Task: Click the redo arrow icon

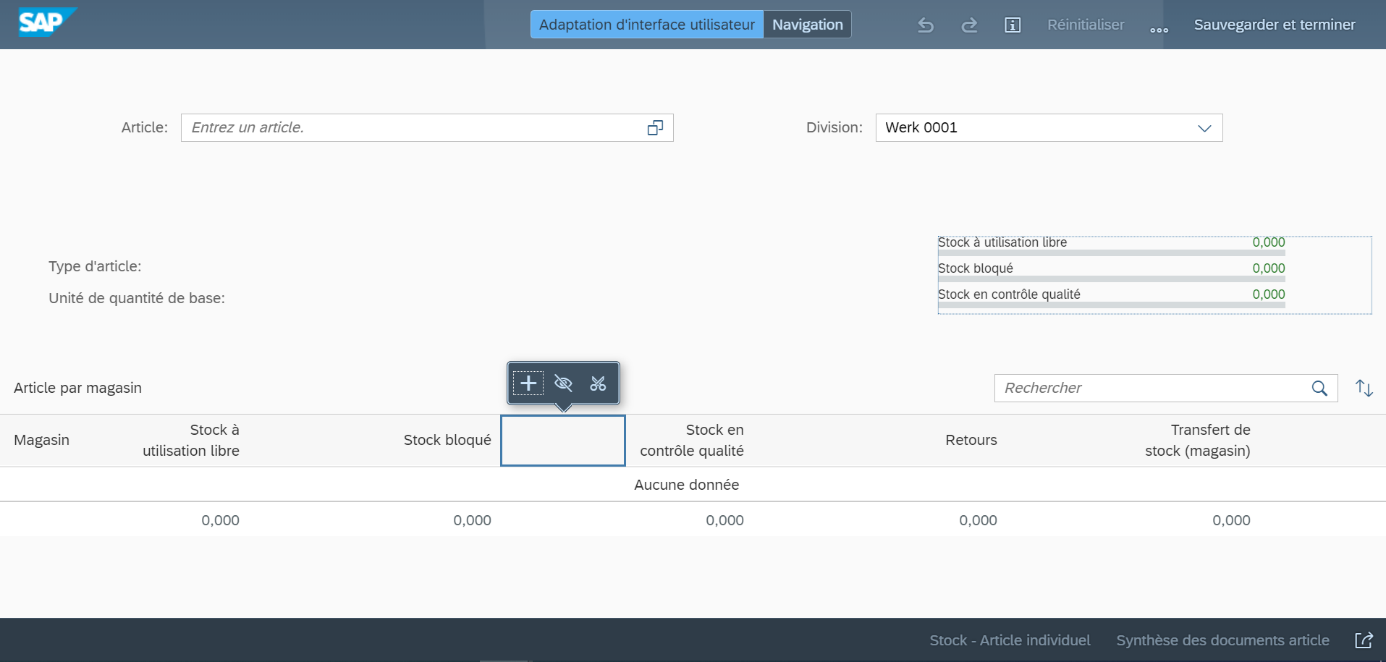Action: point(969,25)
